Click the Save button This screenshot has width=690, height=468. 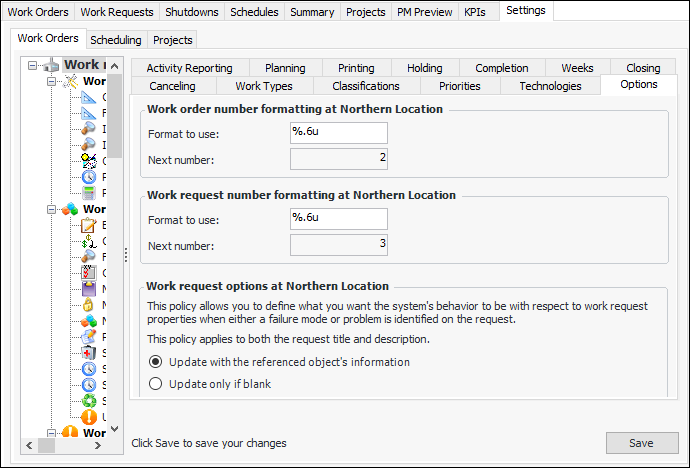(641, 443)
